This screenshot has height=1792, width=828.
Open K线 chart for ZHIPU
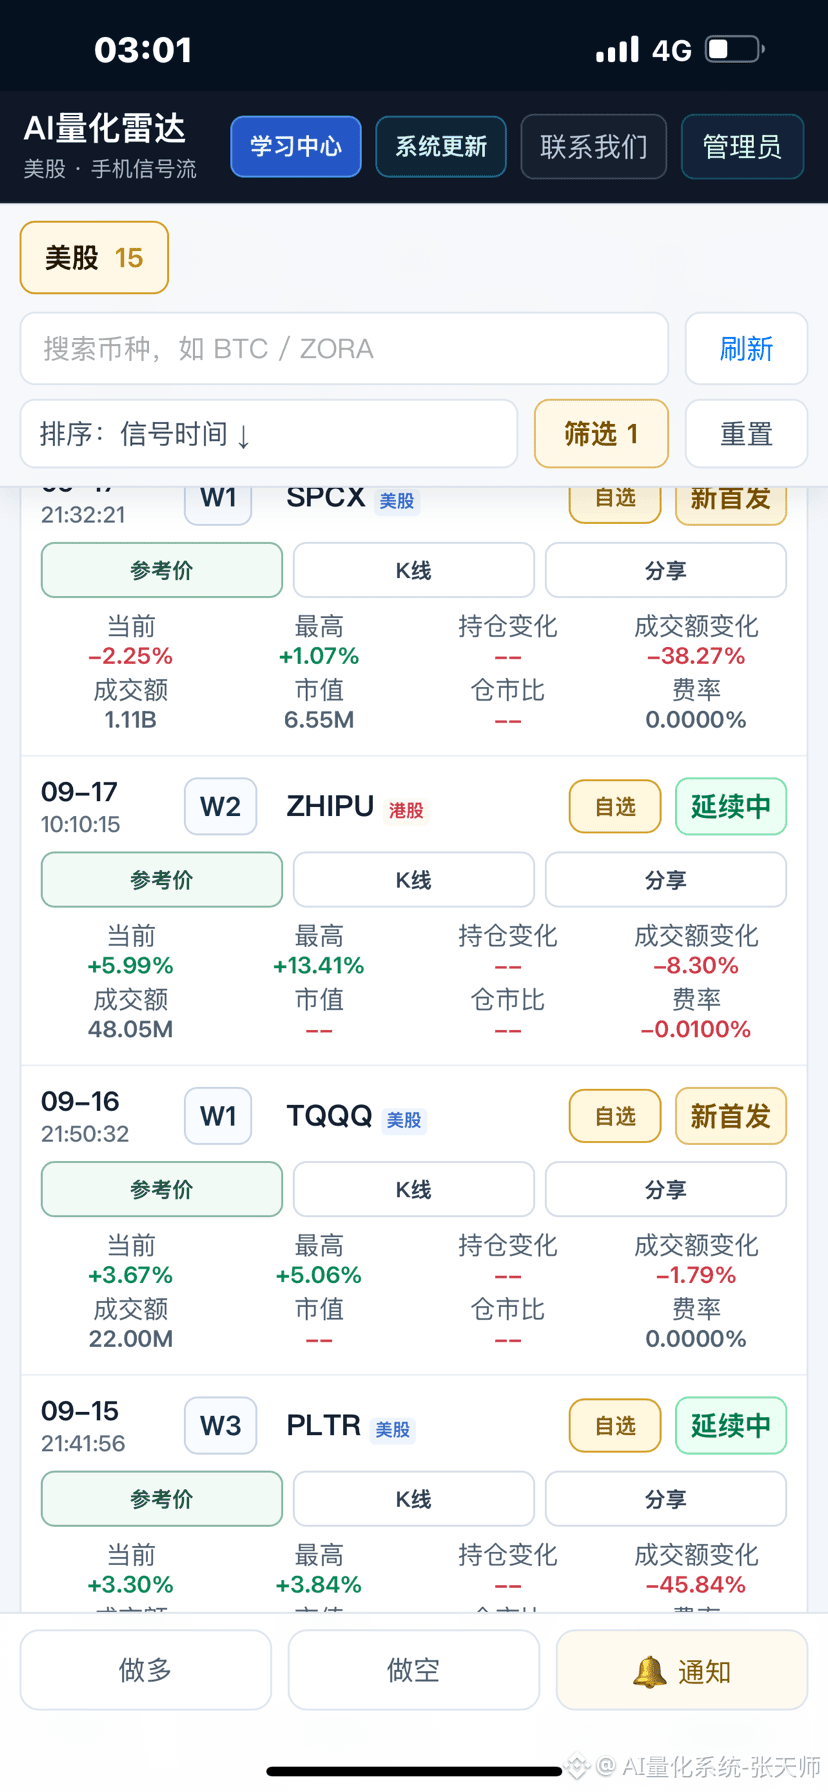414,880
